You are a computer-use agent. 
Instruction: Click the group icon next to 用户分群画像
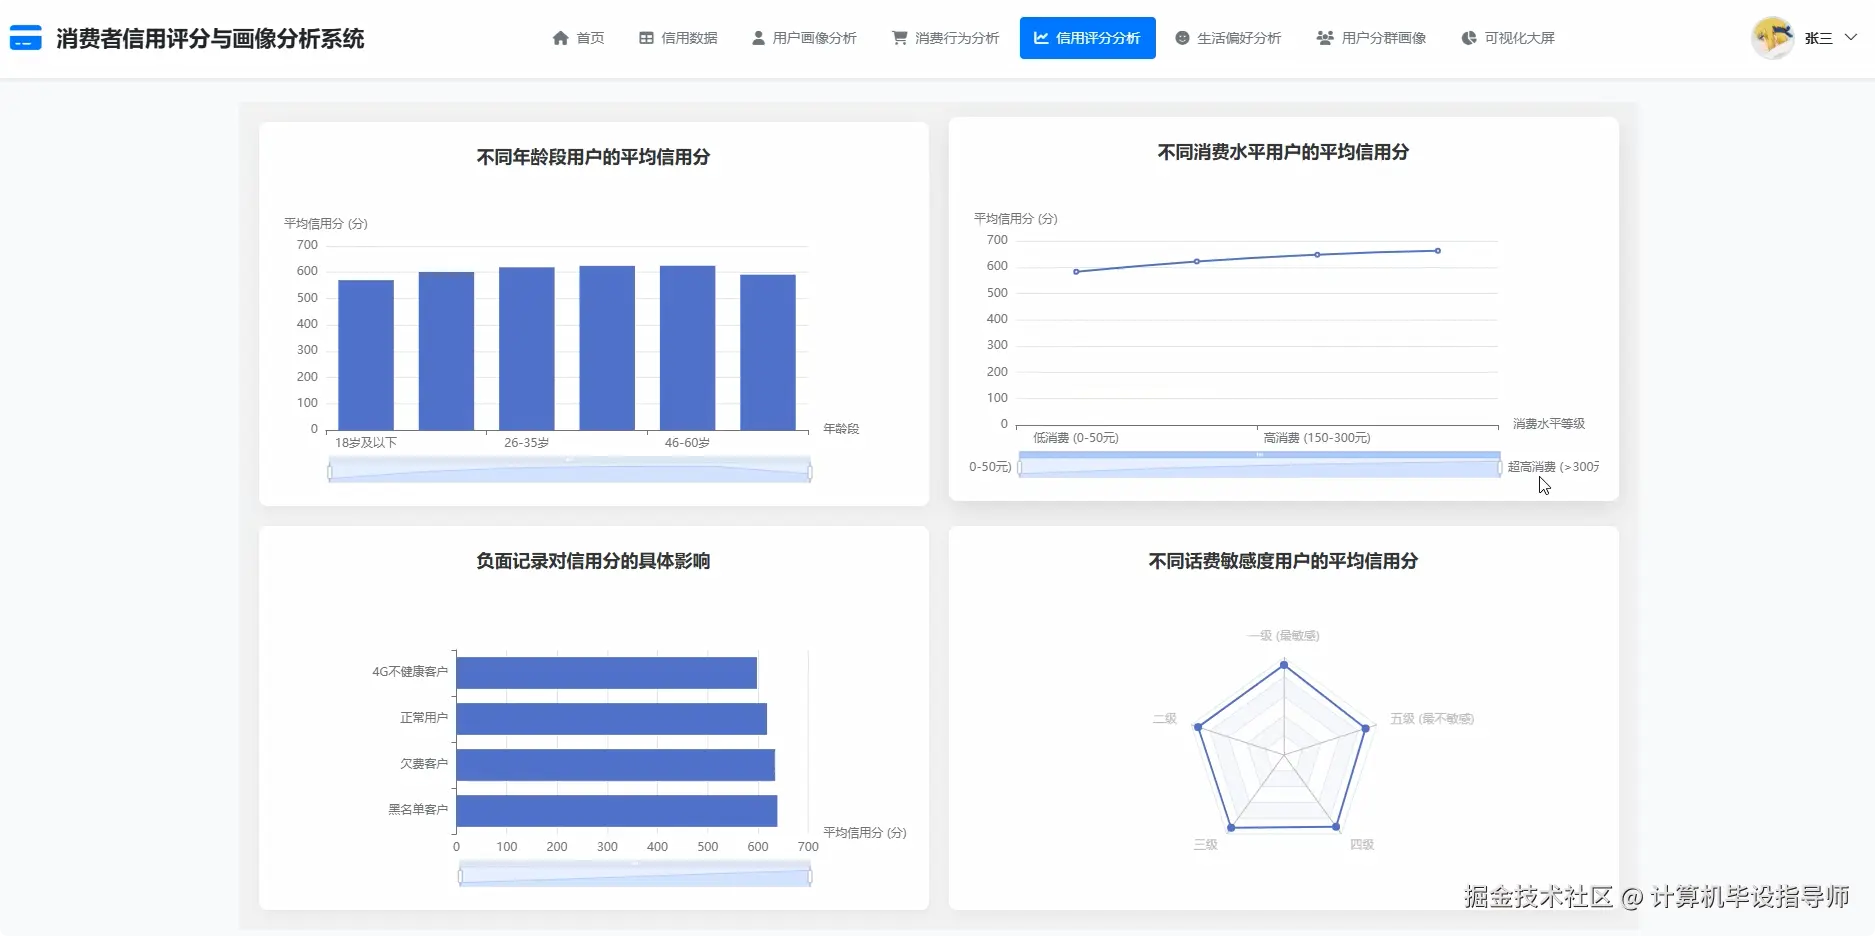point(1324,37)
